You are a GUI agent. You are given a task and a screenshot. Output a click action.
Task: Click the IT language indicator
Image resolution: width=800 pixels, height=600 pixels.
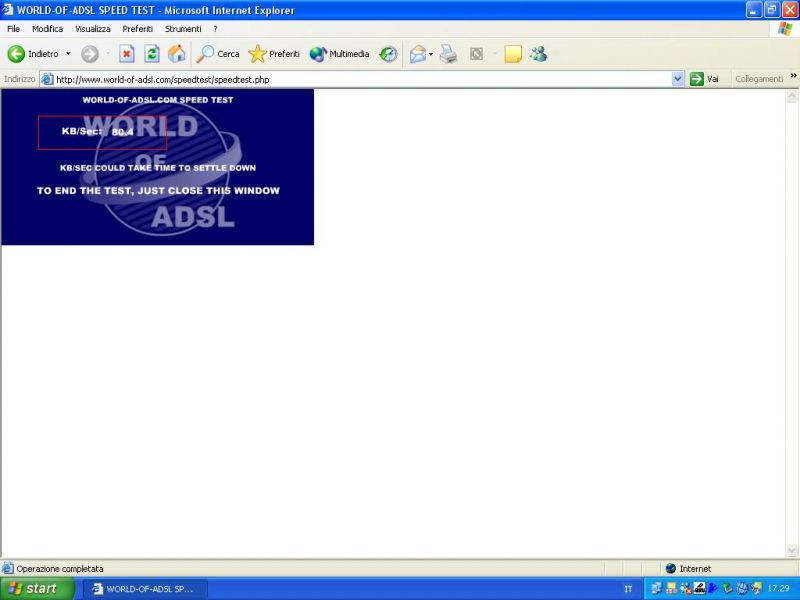(x=628, y=589)
